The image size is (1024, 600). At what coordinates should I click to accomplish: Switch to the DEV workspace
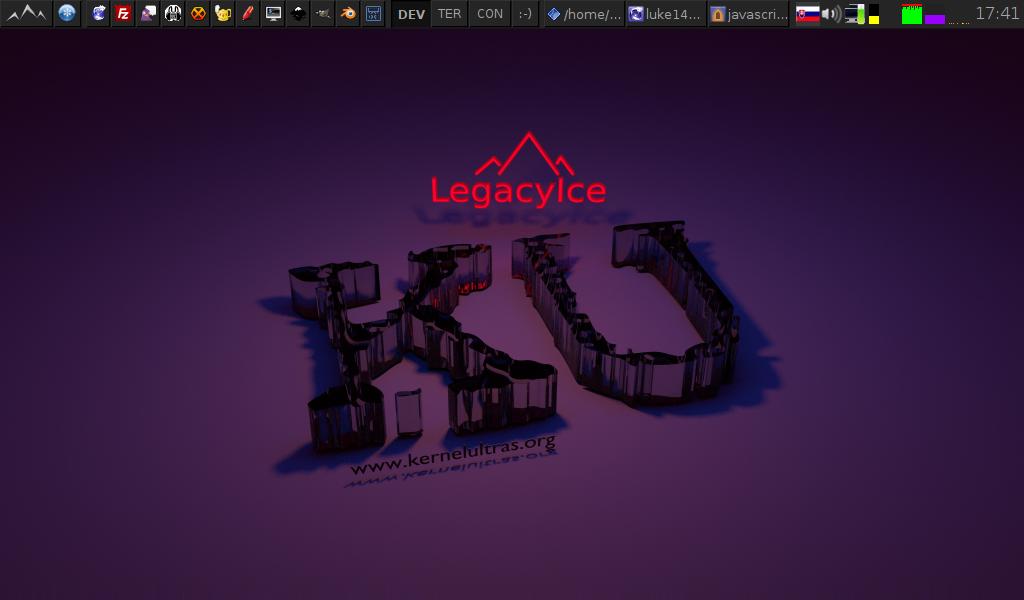[x=411, y=14]
